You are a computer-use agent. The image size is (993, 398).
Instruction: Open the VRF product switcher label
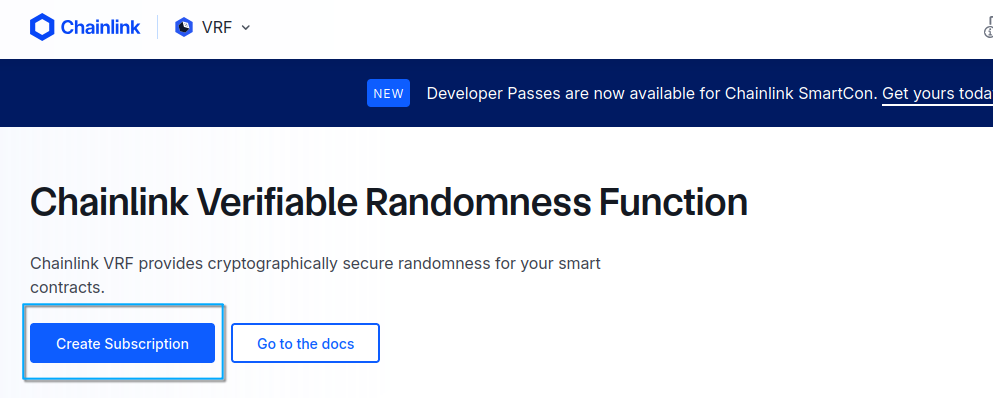click(217, 28)
